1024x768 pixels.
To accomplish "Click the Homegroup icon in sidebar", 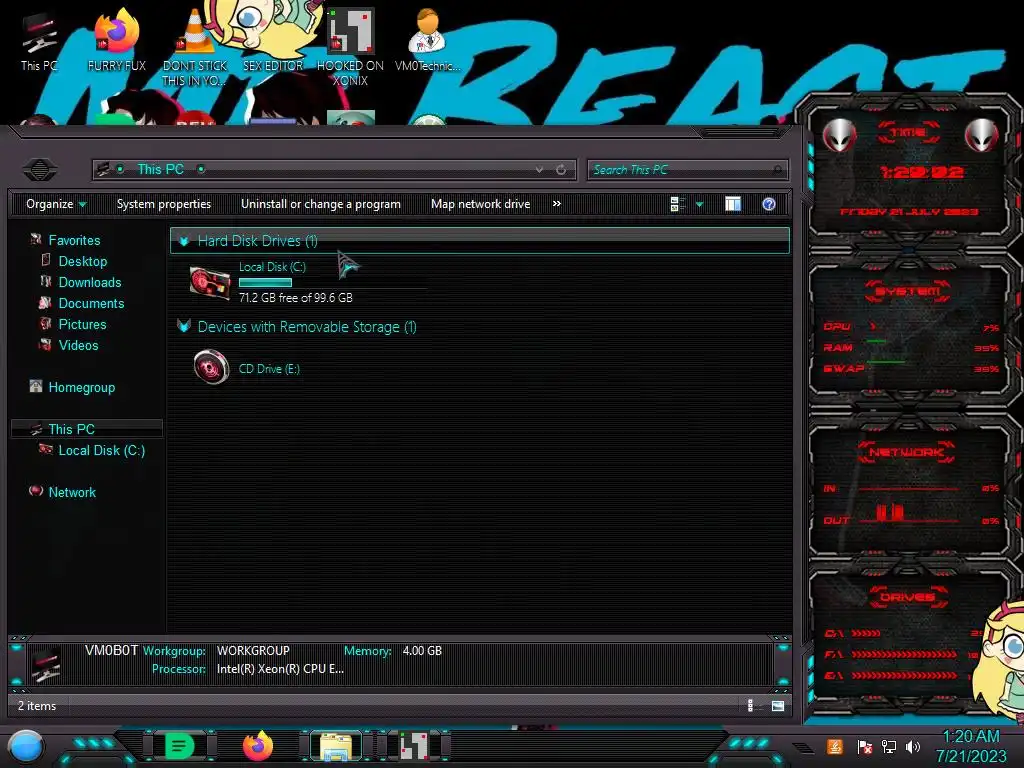I will point(36,387).
